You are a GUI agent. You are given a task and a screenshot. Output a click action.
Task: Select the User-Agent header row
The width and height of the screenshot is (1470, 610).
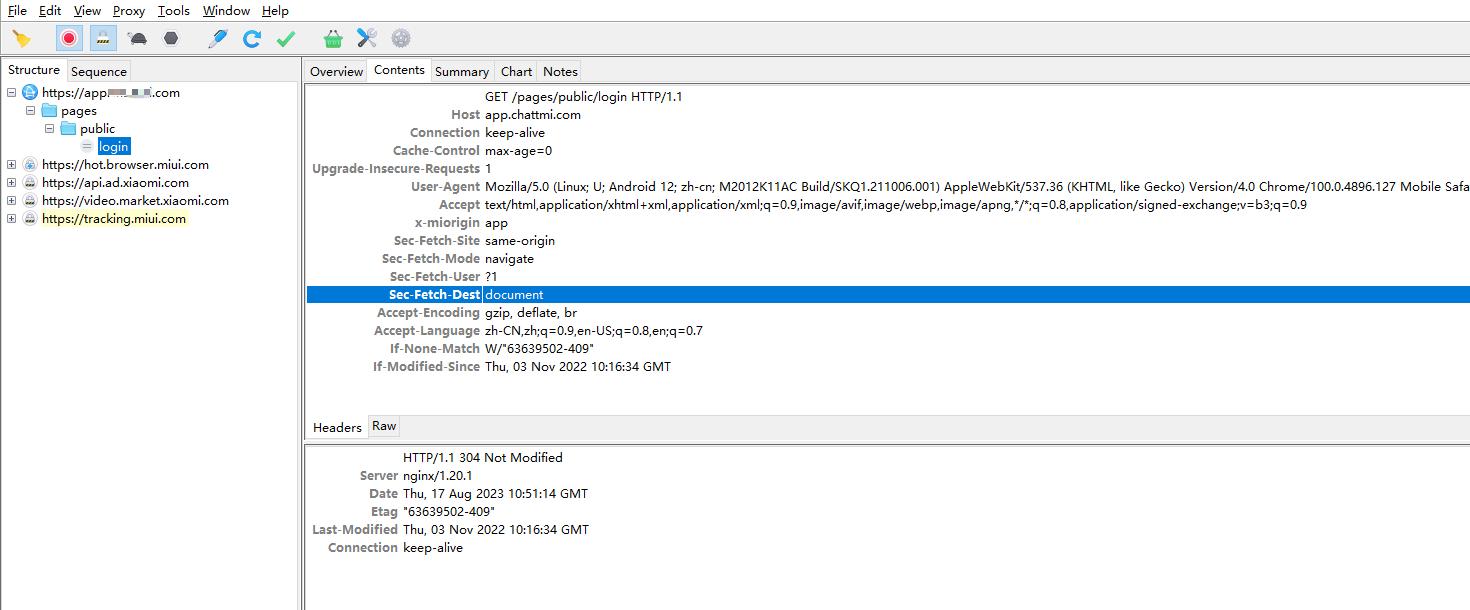click(446, 187)
